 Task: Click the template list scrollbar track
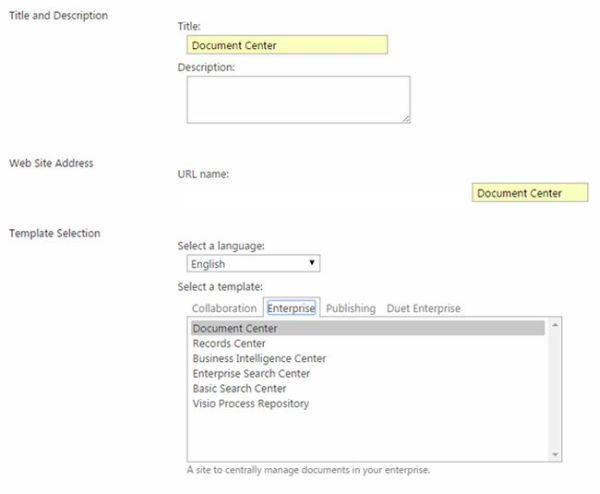pos(555,390)
